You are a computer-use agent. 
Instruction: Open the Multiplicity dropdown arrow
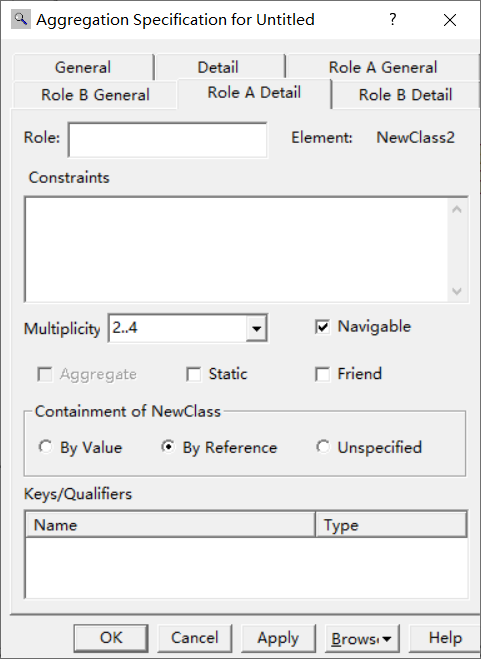(256, 328)
